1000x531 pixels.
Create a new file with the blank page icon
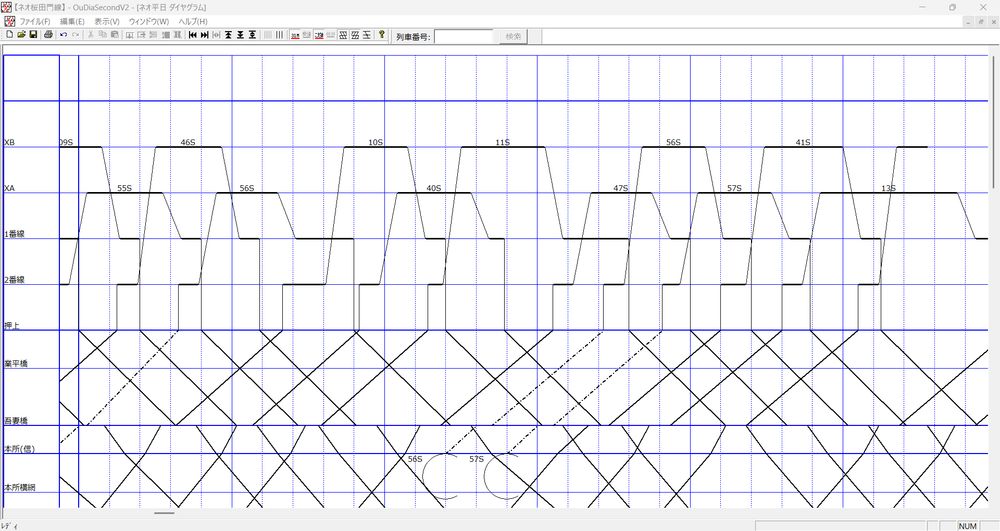click(10, 34)
